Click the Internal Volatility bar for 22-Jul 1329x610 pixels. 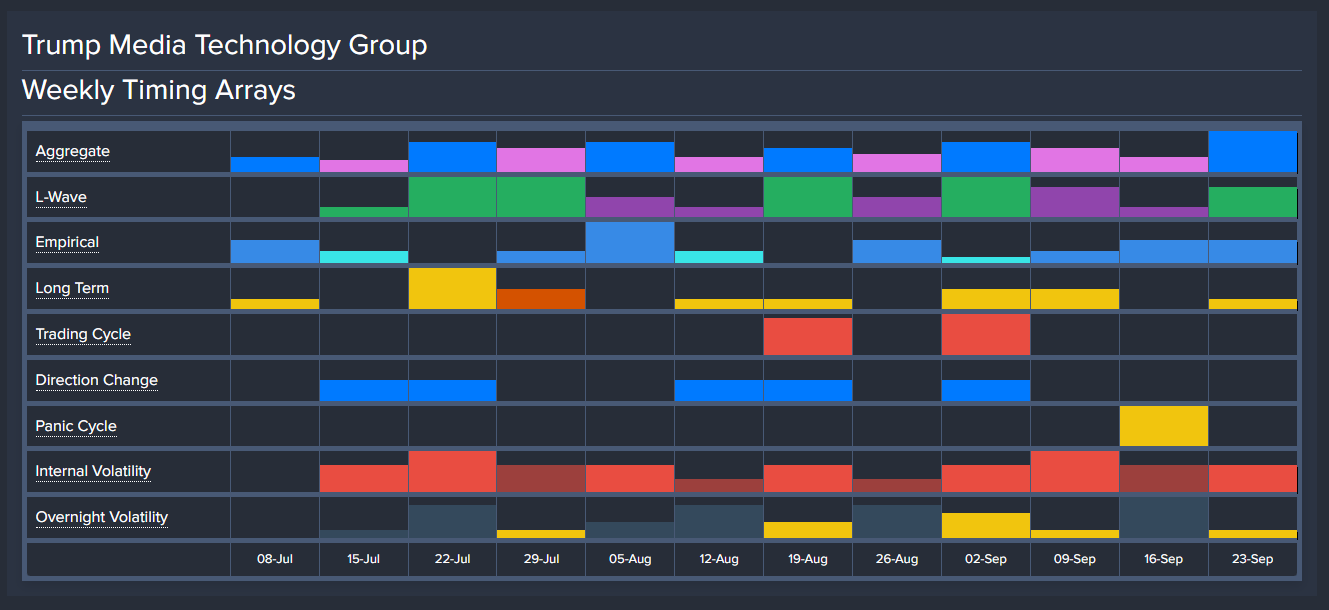[453, 472]
